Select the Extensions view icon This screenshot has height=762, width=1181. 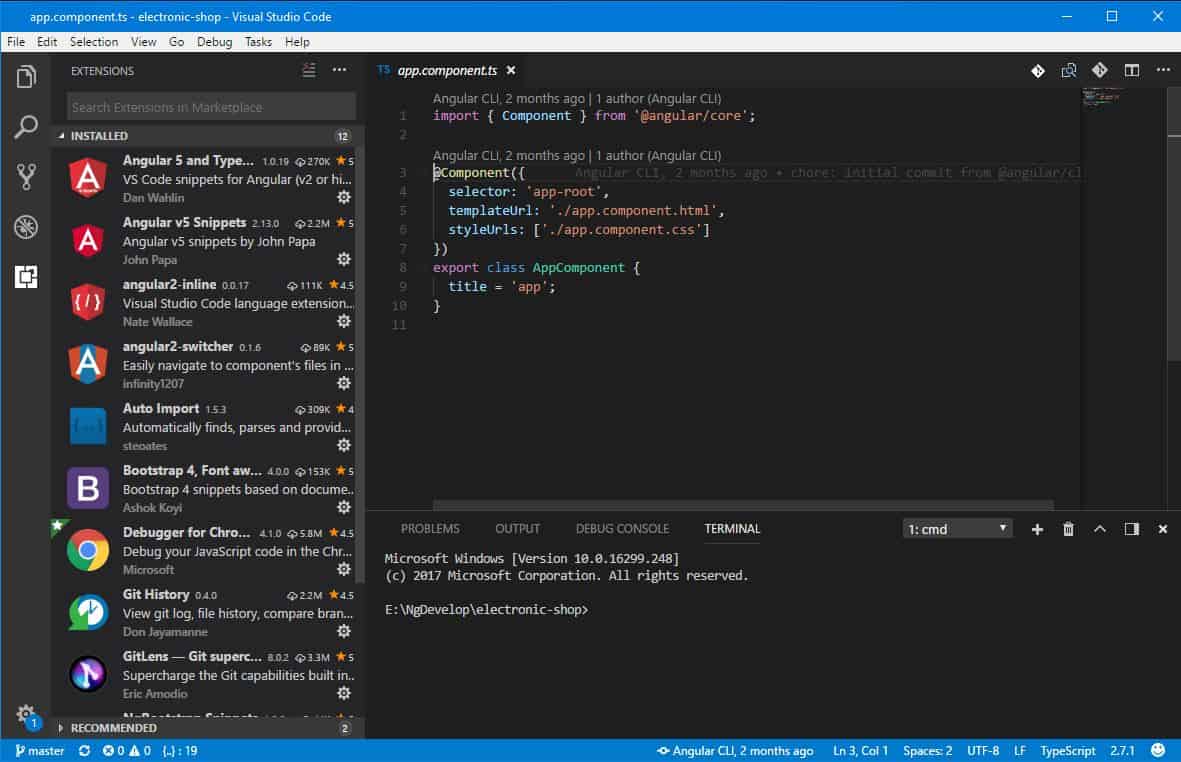click(x=26, y=276)
